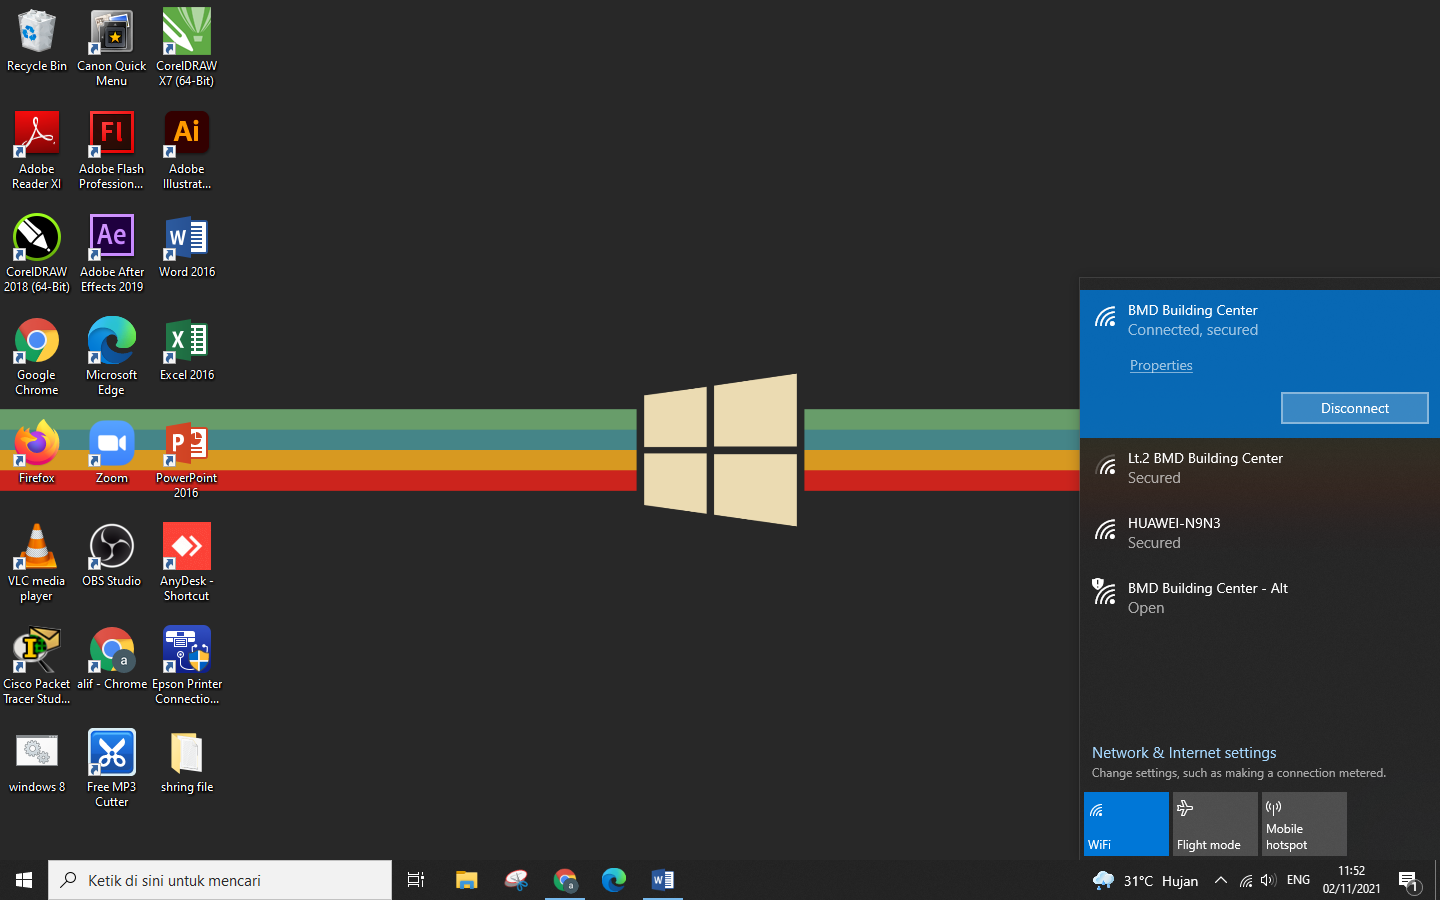Select the alif - Chrome profile shortcut
This screenshot has height=900, width=1440.
(112, 659)
